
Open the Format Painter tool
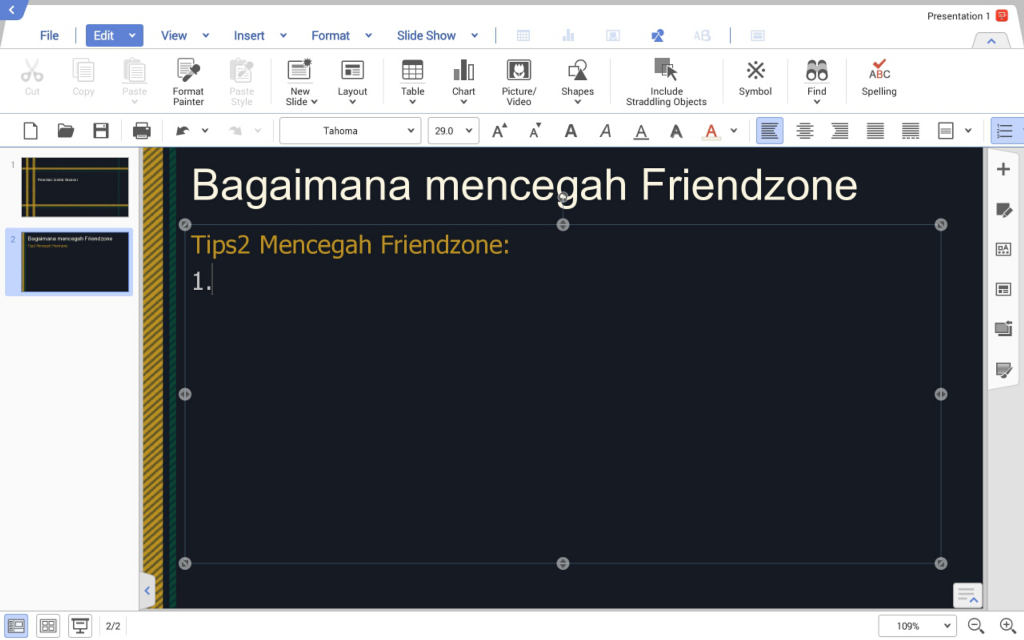tap(188, 80)
